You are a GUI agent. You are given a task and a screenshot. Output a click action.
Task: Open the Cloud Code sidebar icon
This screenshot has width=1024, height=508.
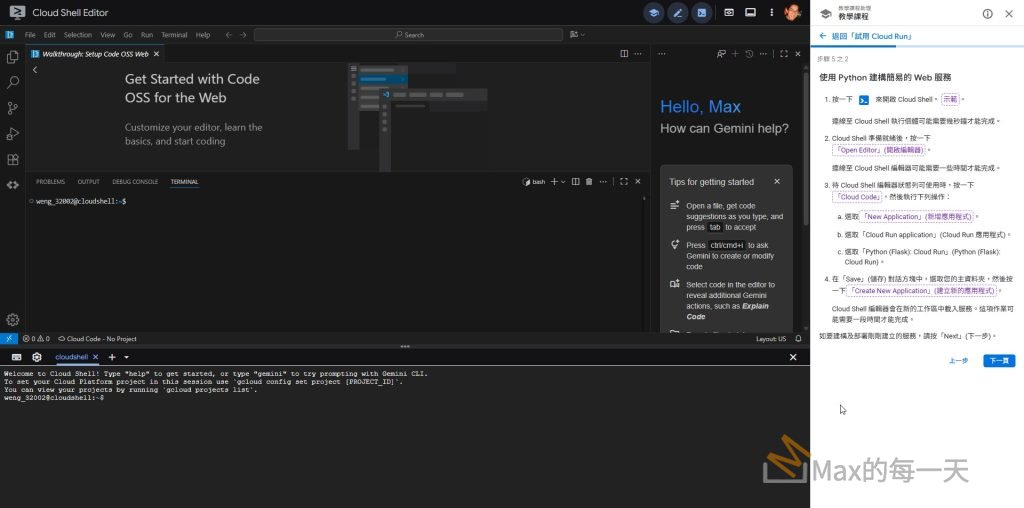pyautogui.click(x=13, y=185)
